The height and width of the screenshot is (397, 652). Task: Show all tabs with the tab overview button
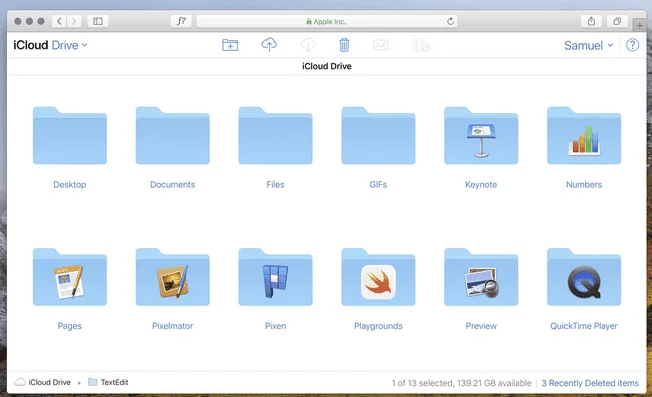617,21
